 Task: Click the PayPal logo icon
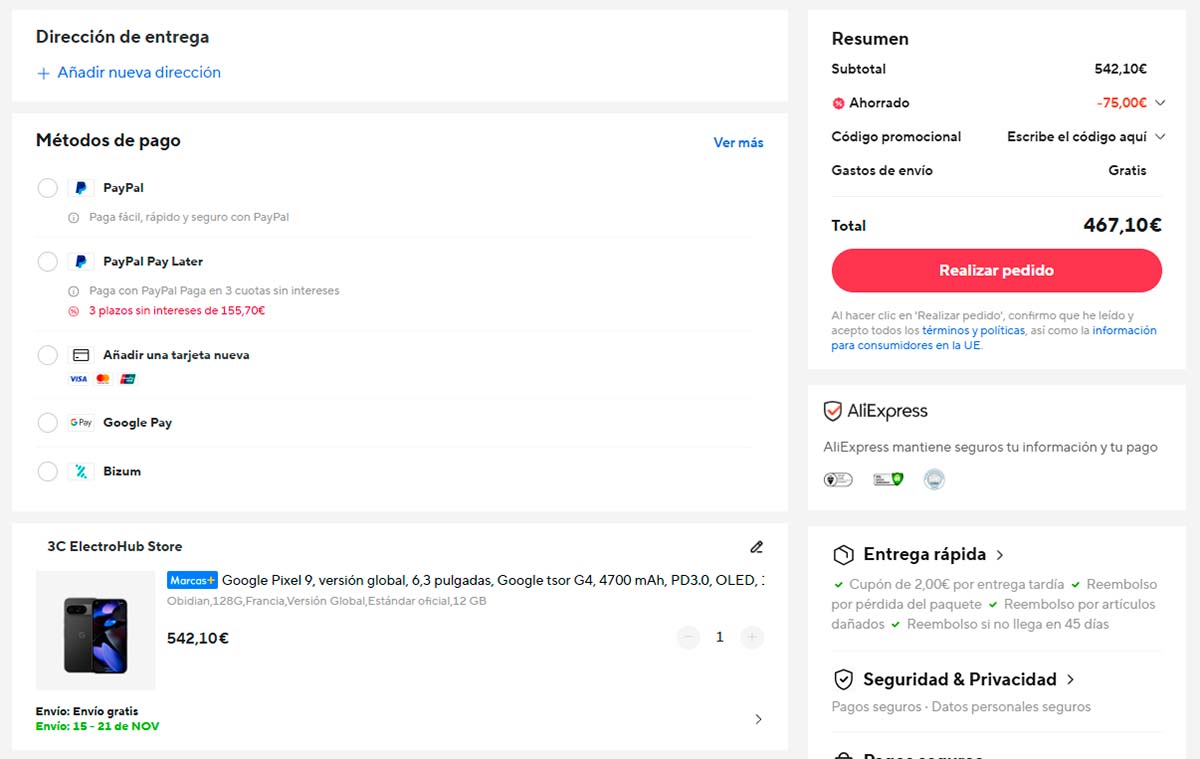(80, 187)
